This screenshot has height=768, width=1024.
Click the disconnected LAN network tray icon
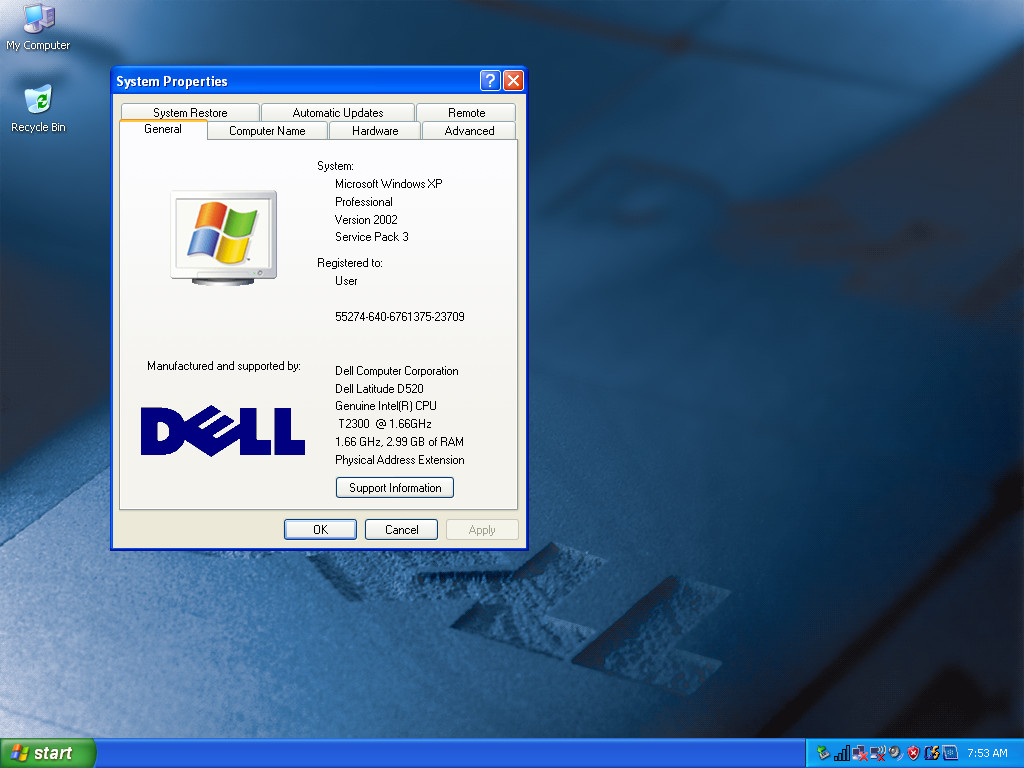tap(859, 753)
